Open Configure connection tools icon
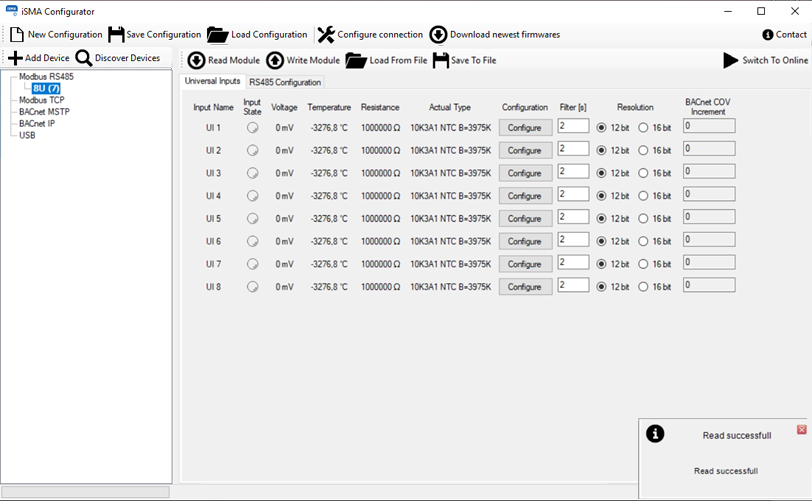Viewport: 812px width, 501px height. click(x=326, y=35)
